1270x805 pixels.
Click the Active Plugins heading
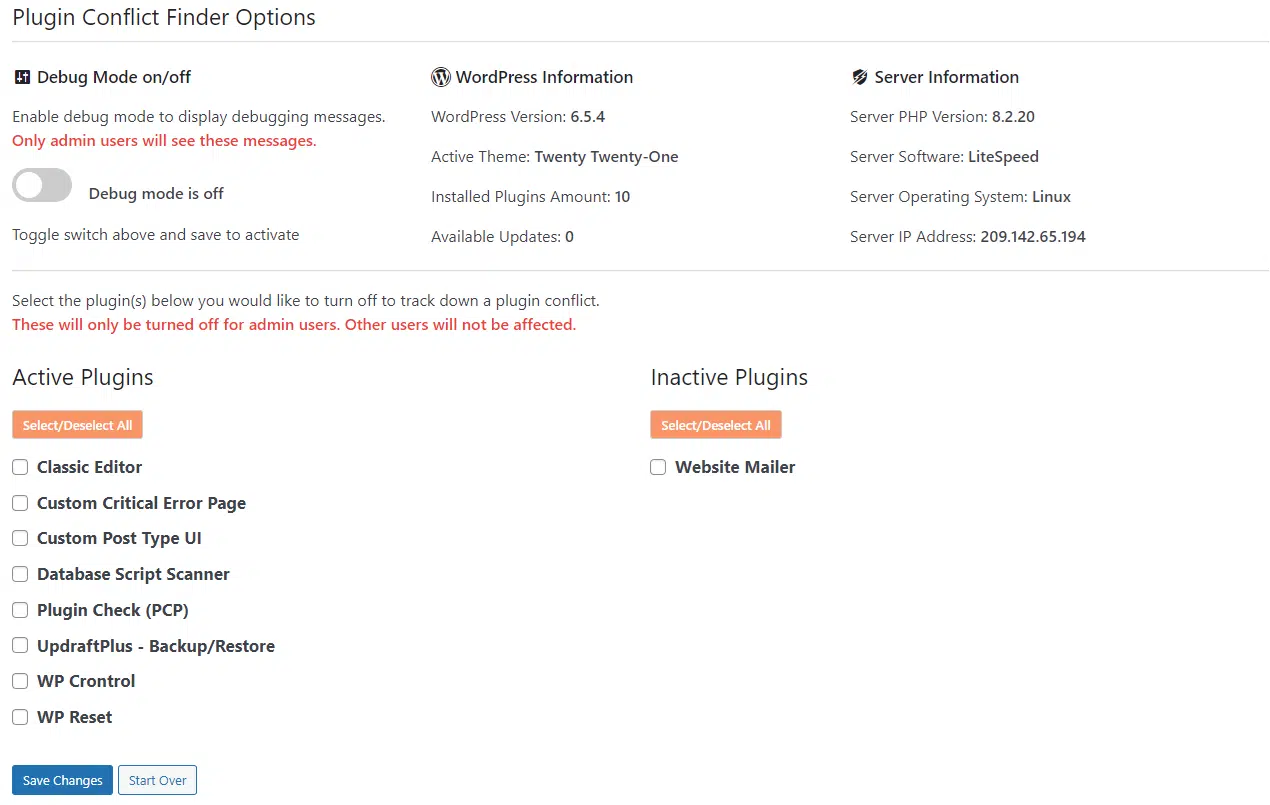tap(82, 377)
